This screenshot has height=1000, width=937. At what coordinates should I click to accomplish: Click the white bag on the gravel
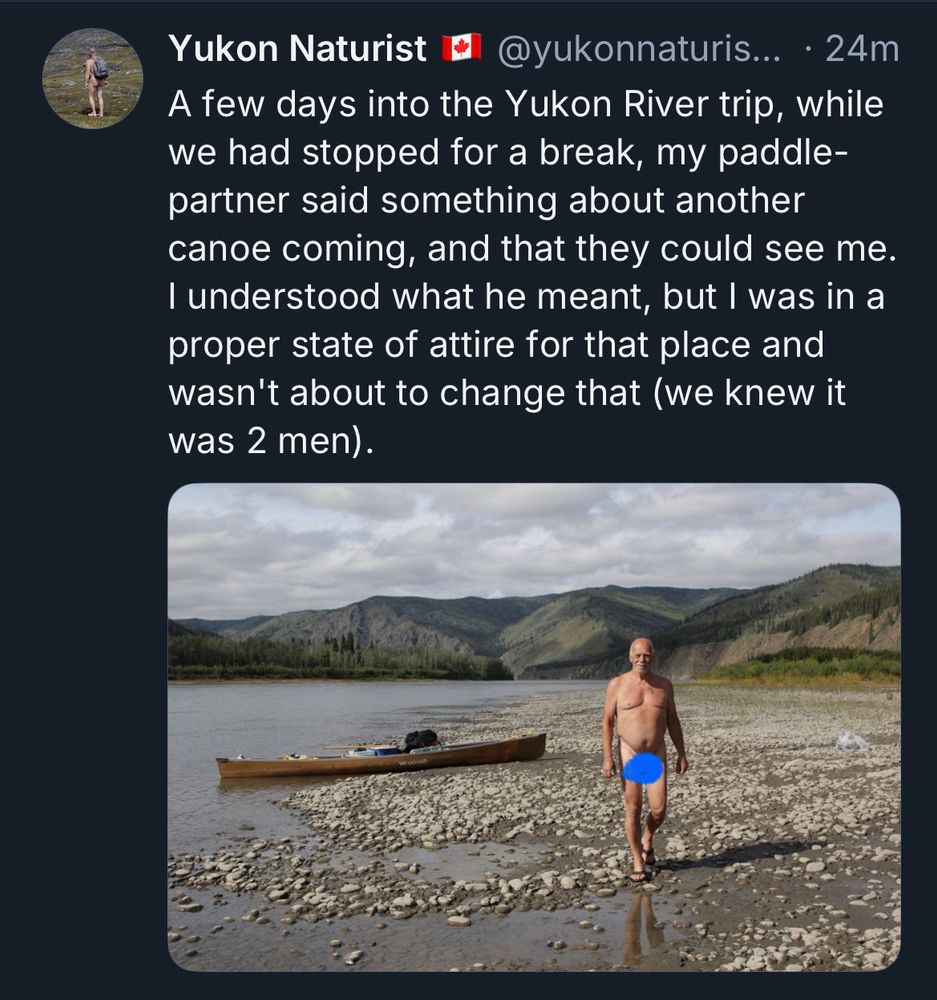[x=852, y=740]
